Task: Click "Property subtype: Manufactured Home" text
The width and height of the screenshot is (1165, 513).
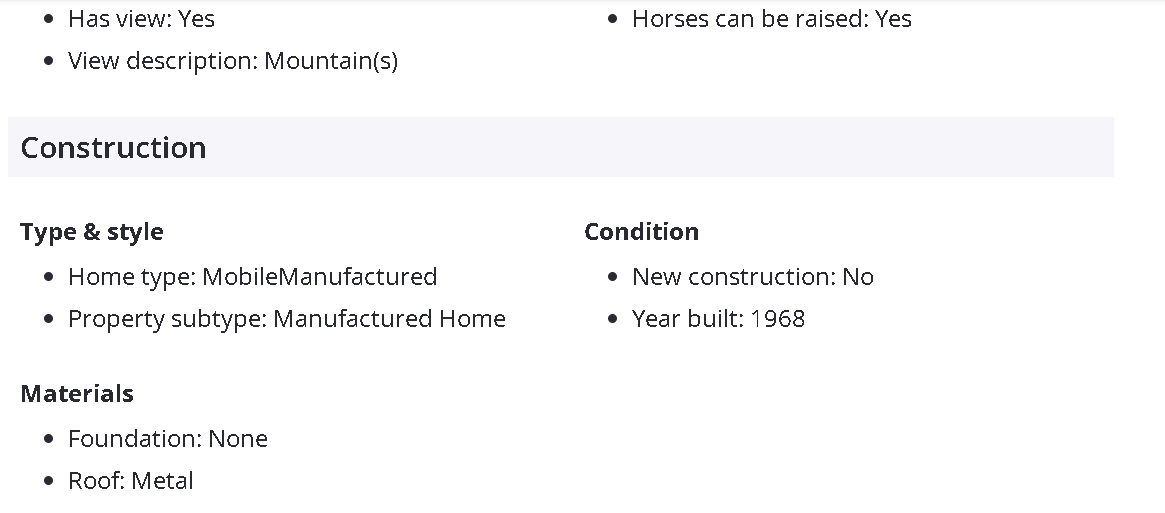Action: 286,319
